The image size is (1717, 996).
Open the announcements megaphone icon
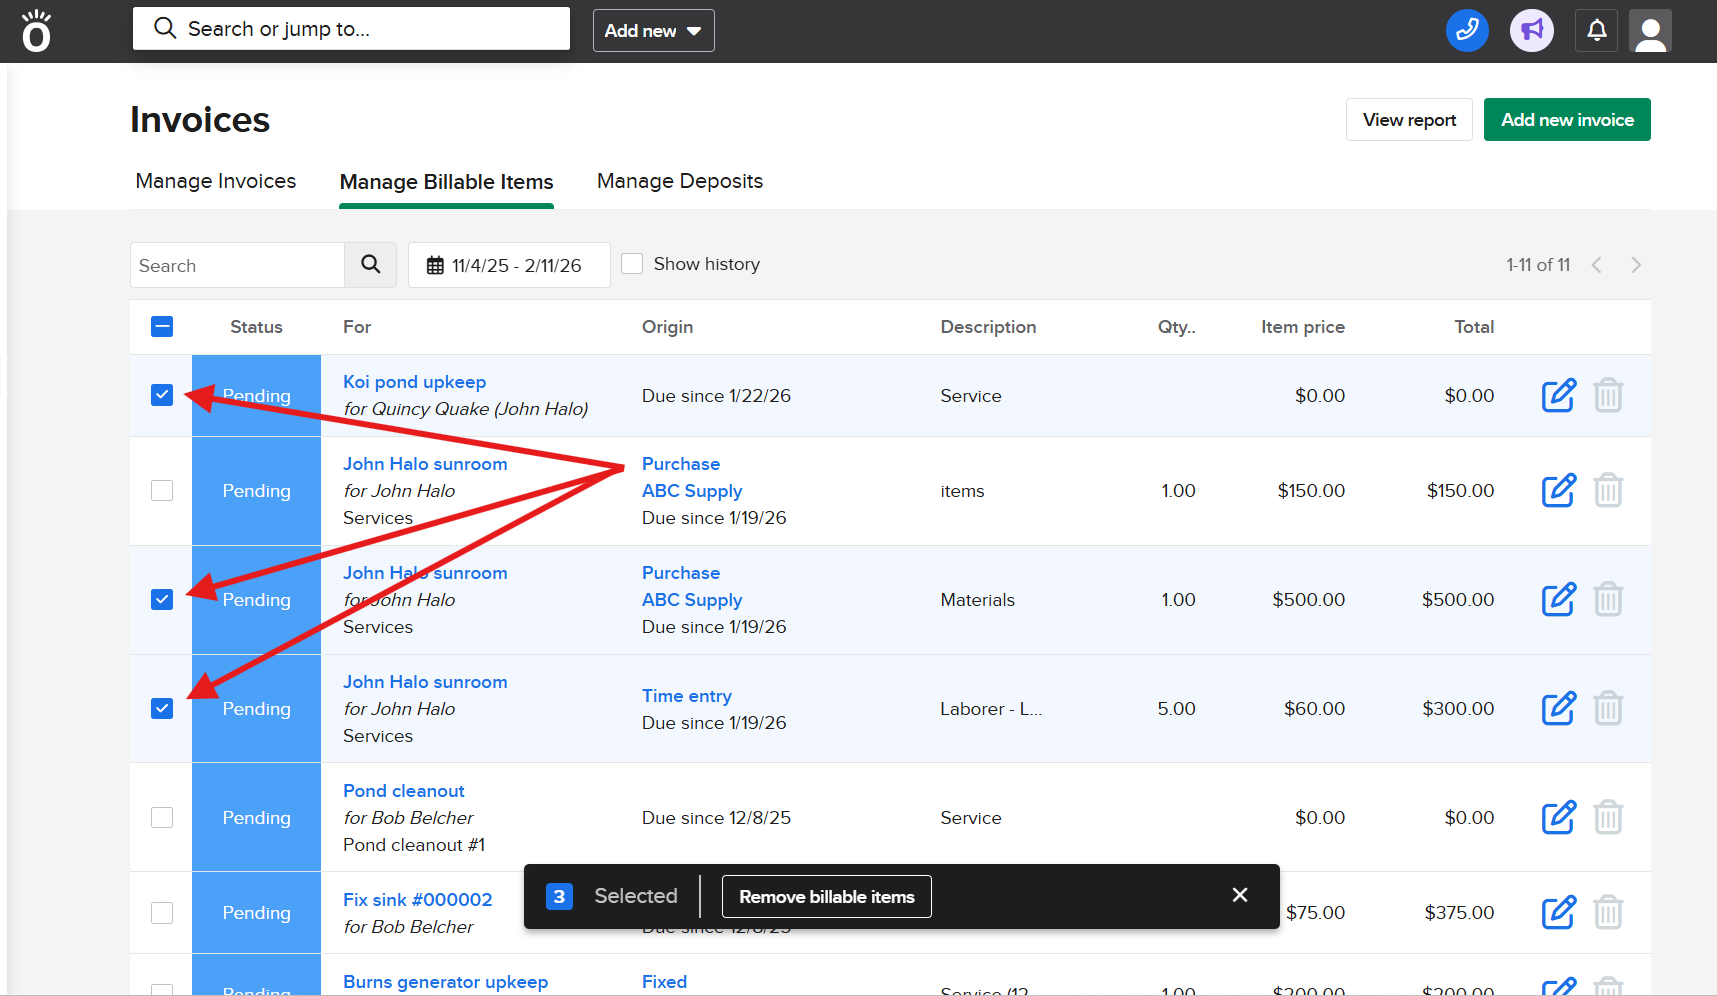pos(1531,30)
